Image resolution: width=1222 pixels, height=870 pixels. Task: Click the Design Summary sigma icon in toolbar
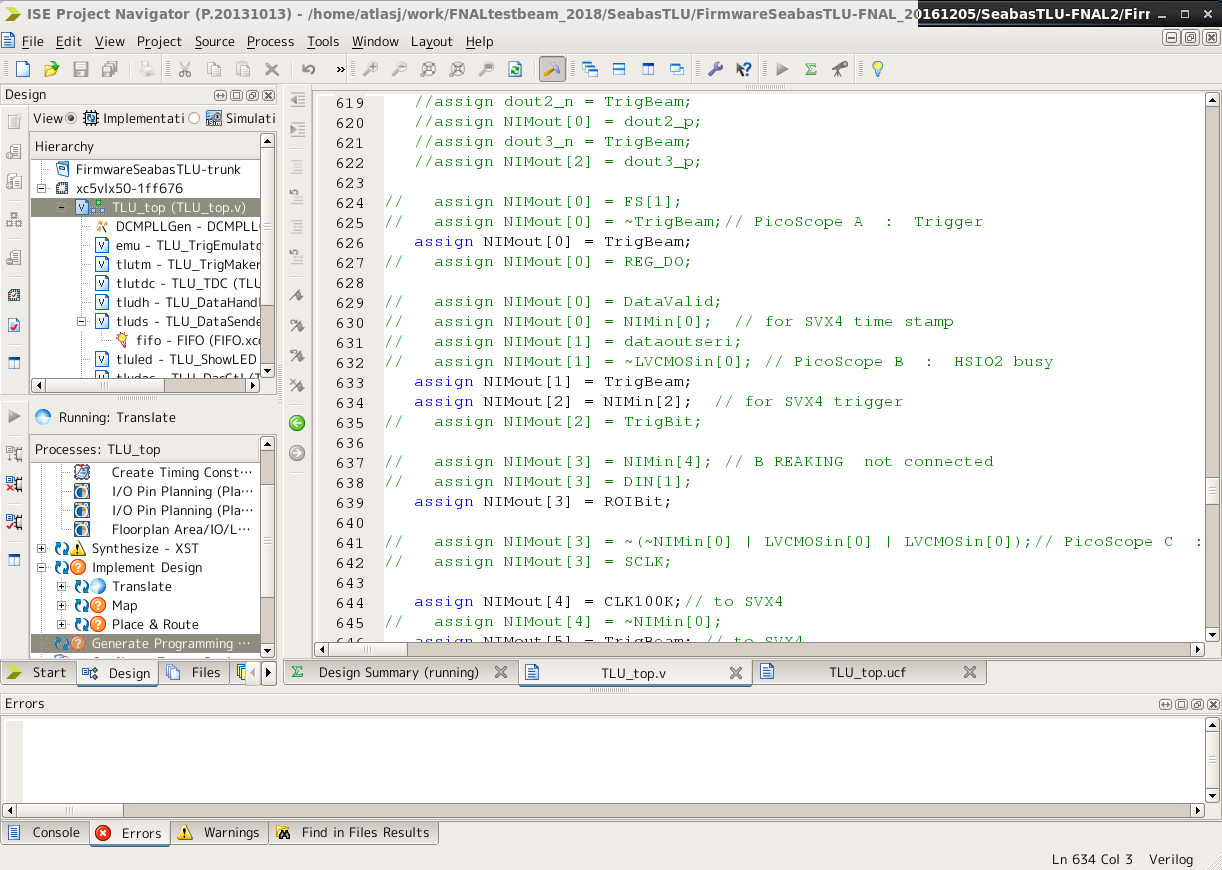coord(811,69)
